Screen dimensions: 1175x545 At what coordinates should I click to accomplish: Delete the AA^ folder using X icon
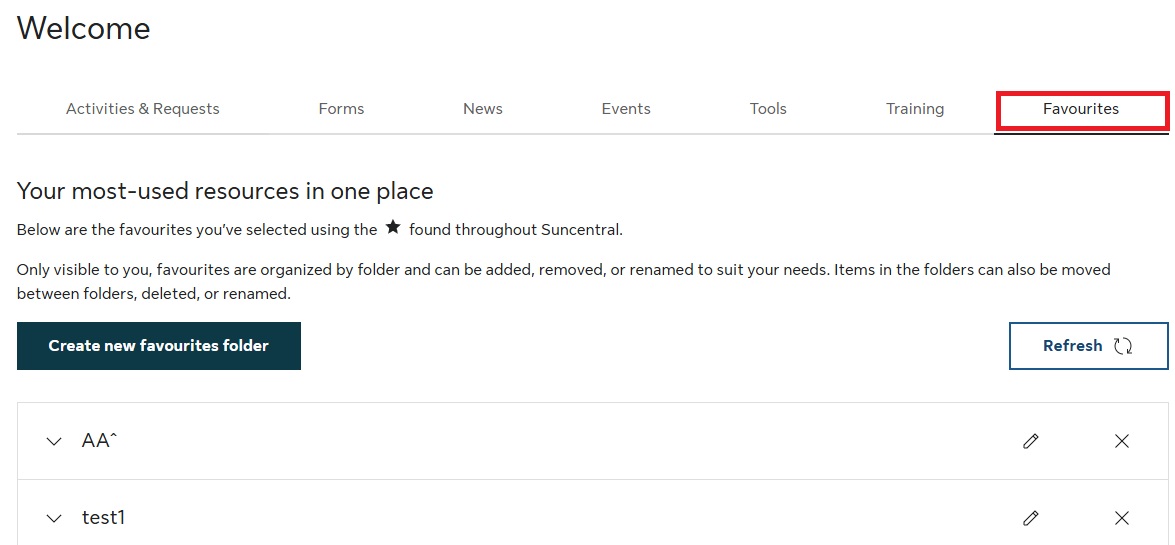tap(1121, 441)
